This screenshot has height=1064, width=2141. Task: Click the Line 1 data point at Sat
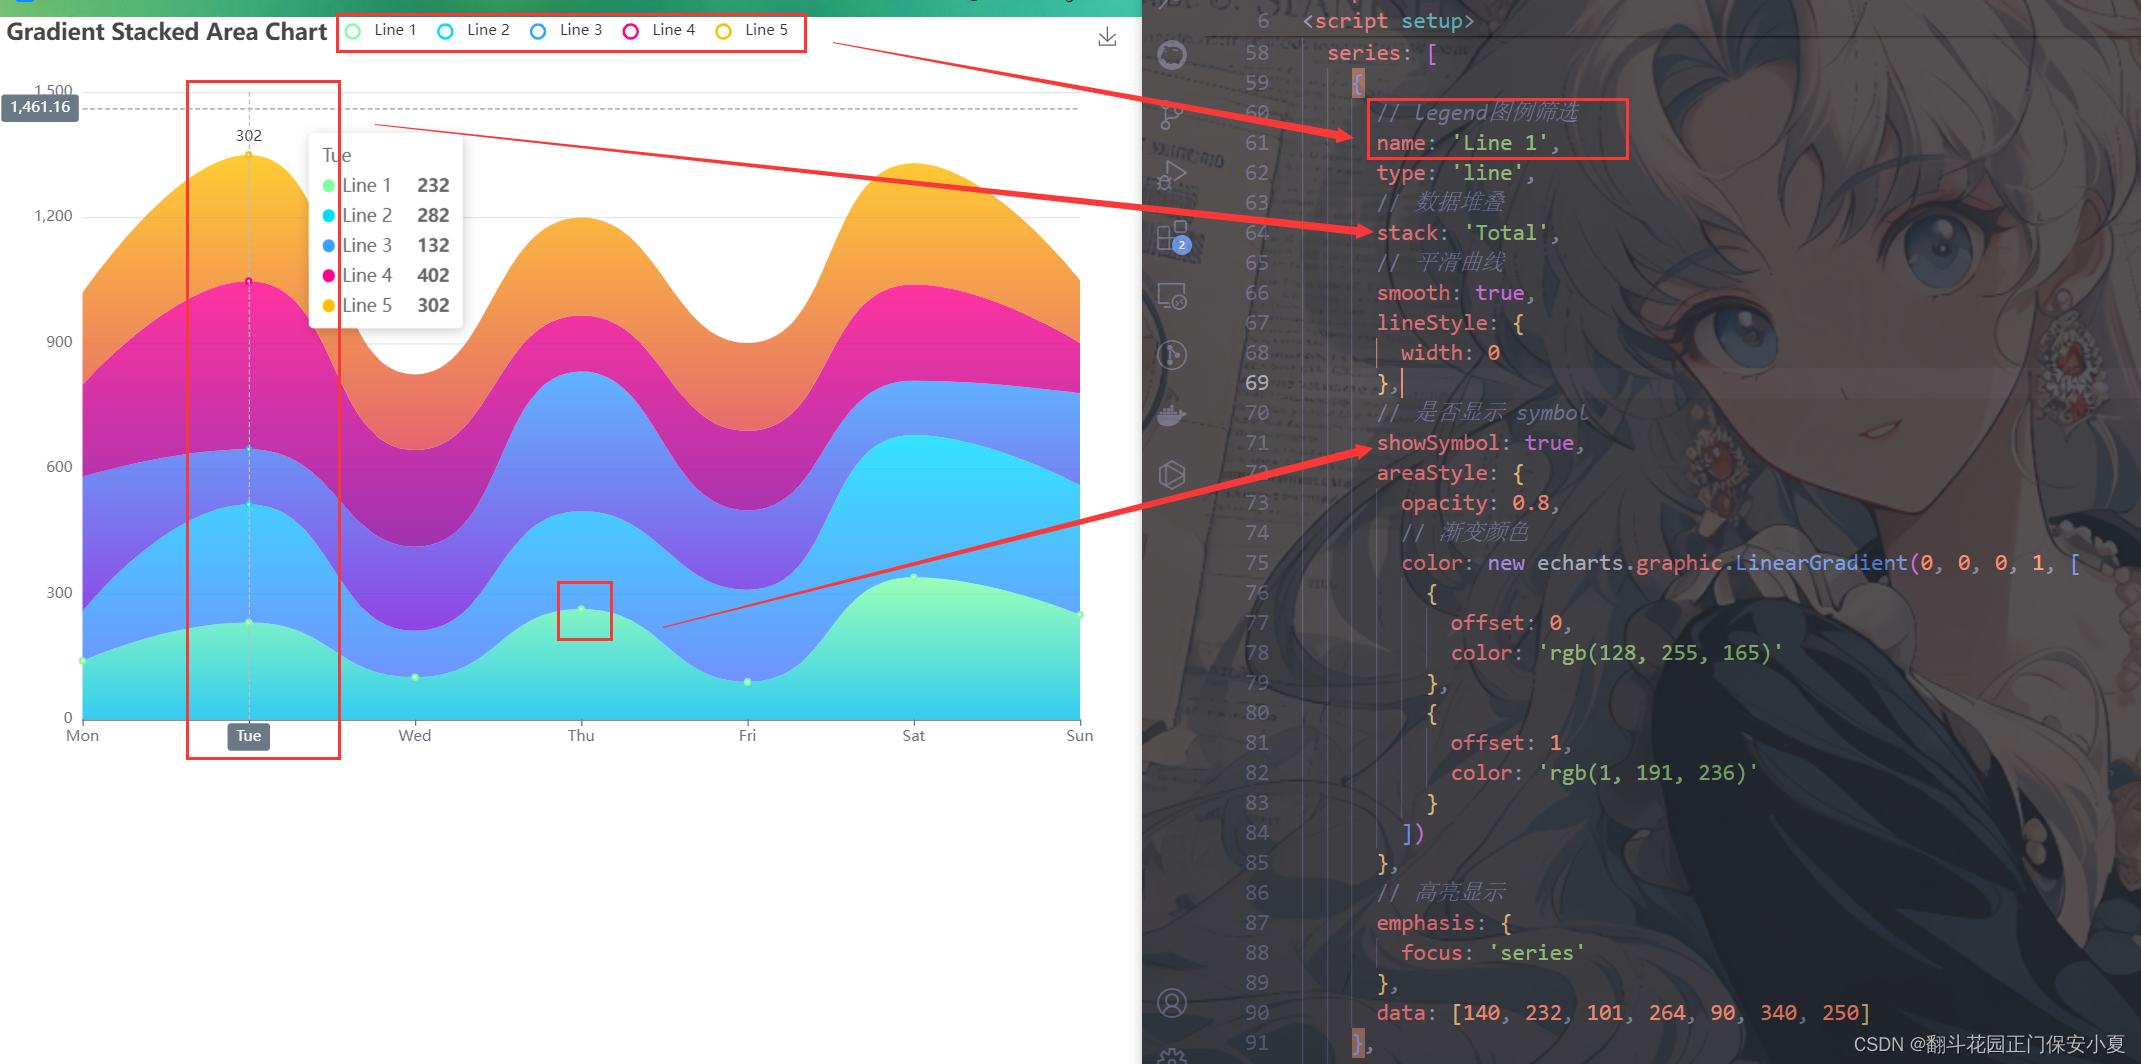click(x=913, y=577)
